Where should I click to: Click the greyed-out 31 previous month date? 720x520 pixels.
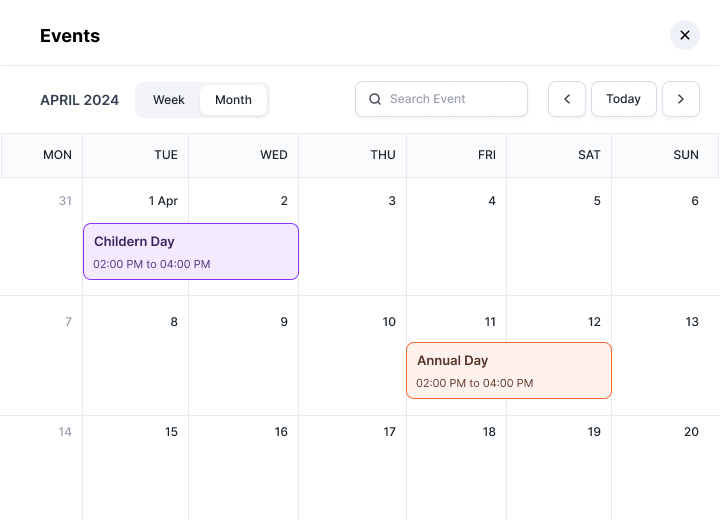[x=65, y=201]
